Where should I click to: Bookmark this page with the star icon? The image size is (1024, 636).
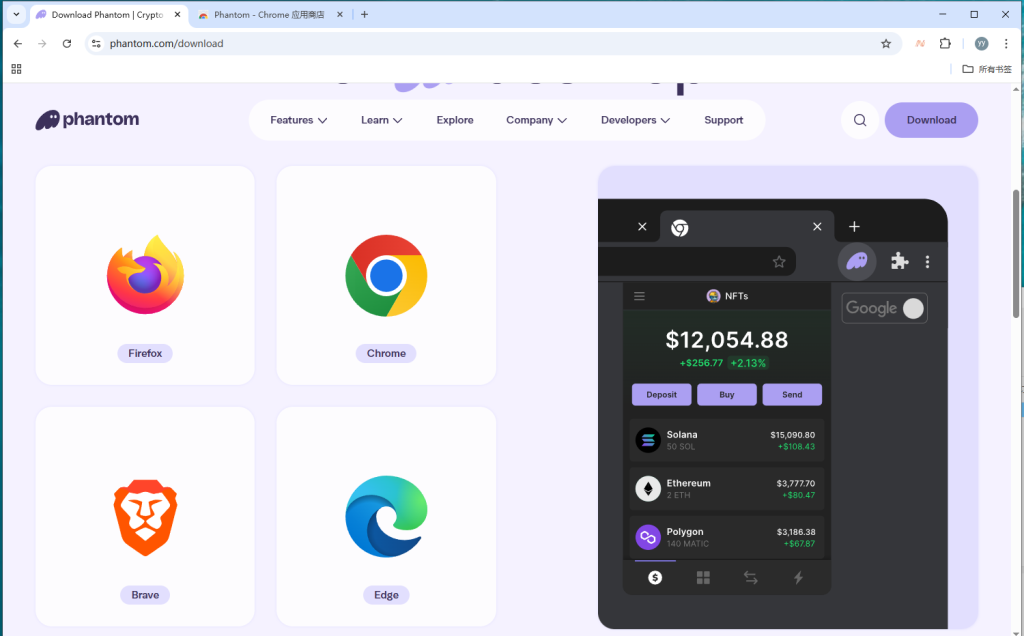pos(886,44)
